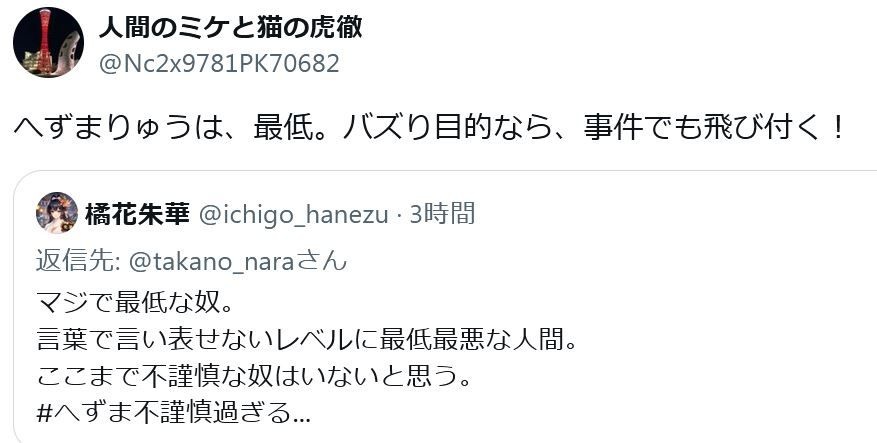The width and height of the screenshot is (877, 443).
Task: Open display name 人間のミケと猫の虎徹
Action: tap(230, 27)
